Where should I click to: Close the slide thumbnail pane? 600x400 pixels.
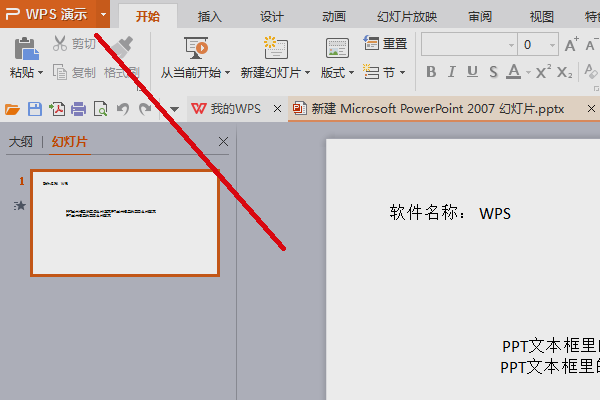223,142
